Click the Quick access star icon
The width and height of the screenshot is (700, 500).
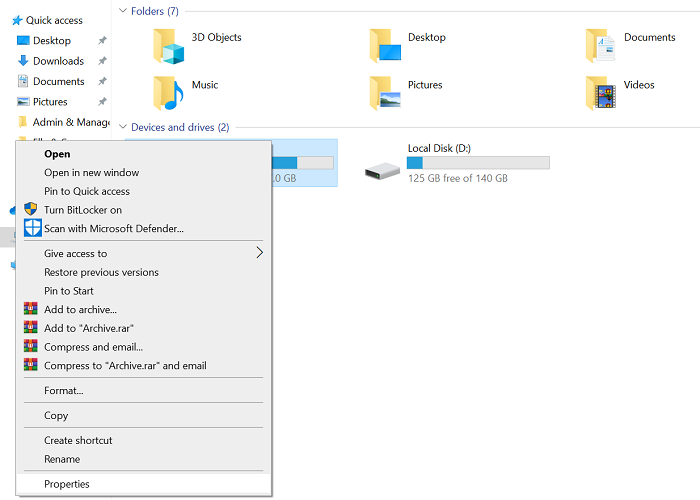[x=17, y=21]
